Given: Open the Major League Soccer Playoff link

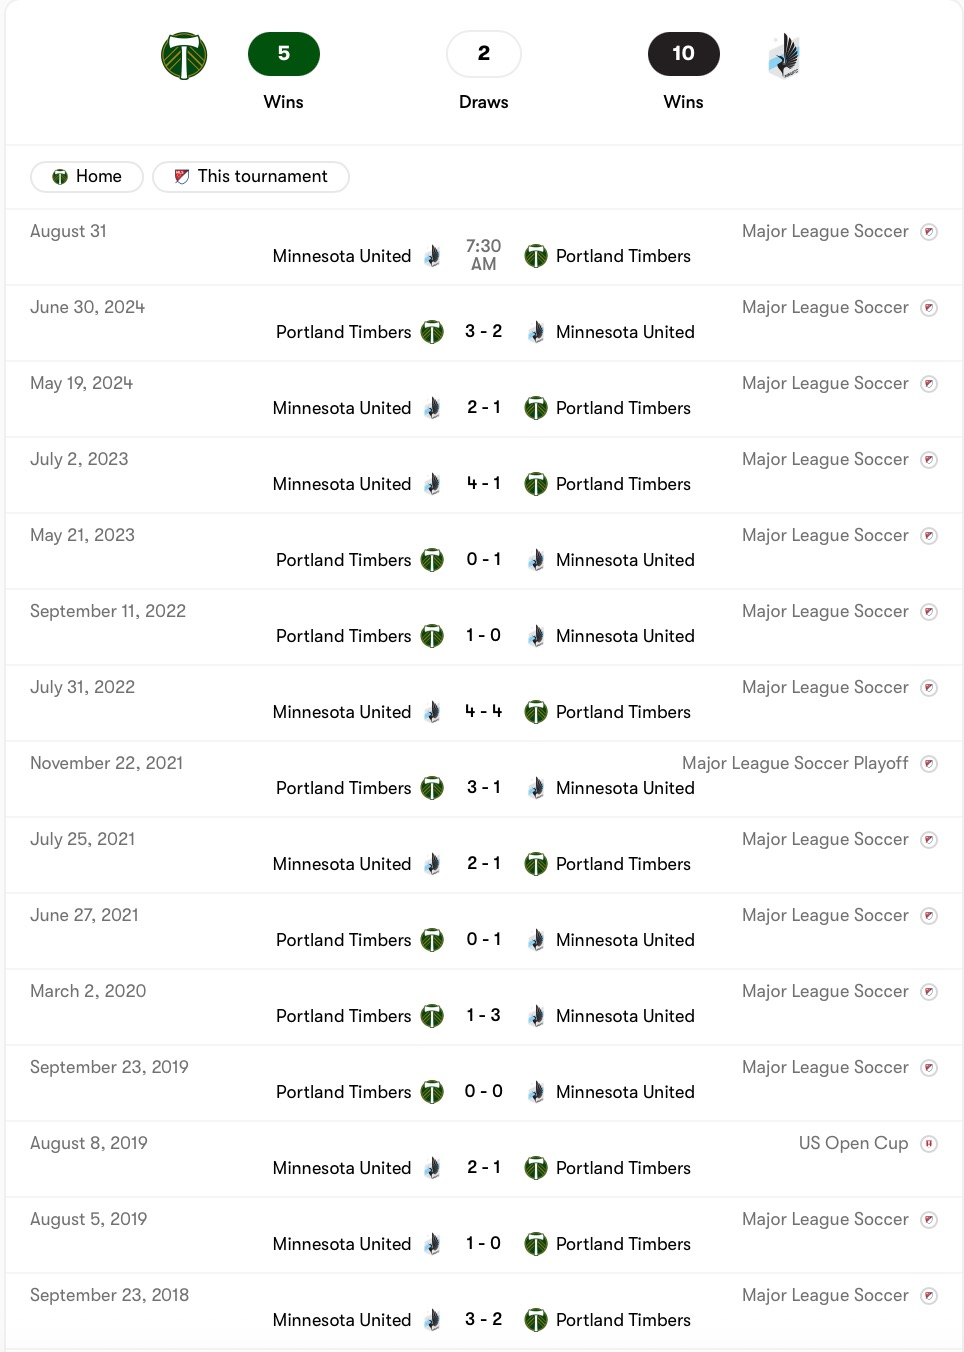Looking at the screenshot, I should 795,763.
